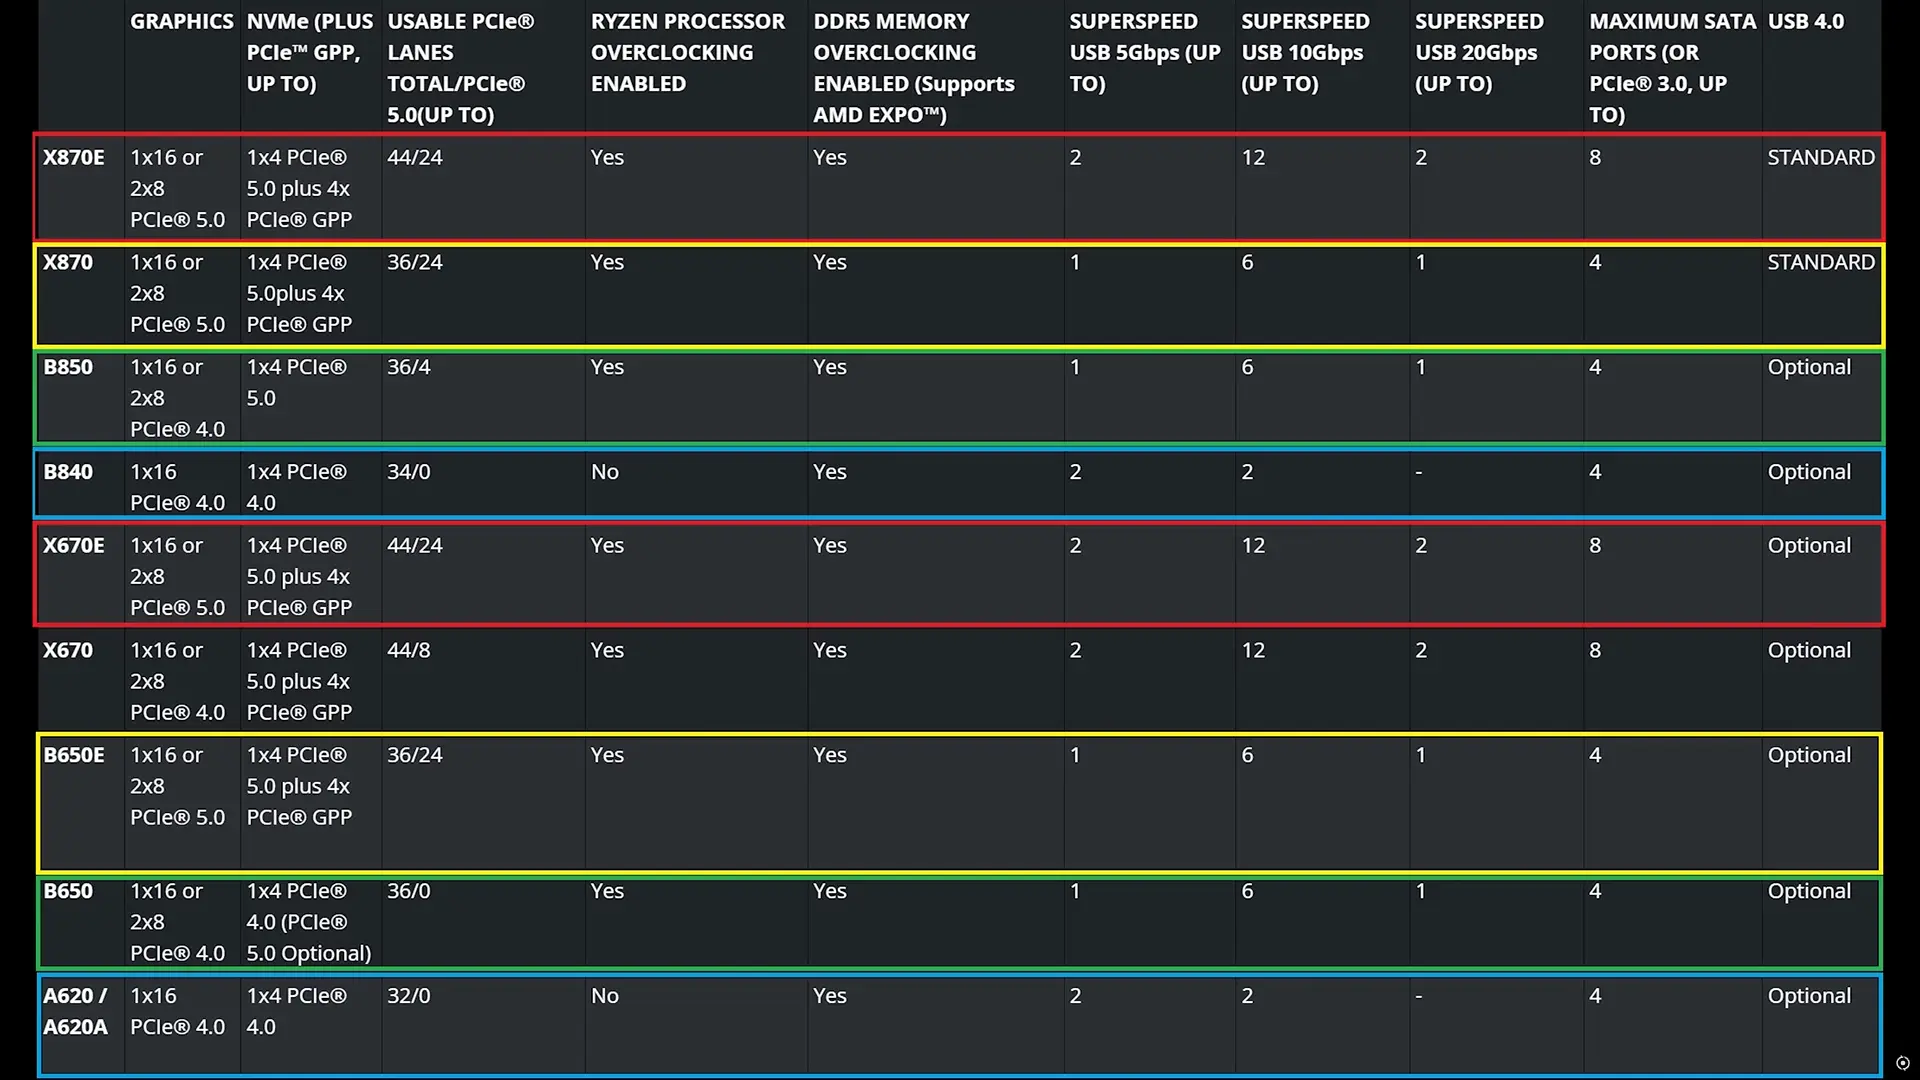This screenshot has width=1920, height=1080.
Task: Select the B850 NVMe cell 1x4 PCIe 5.0
Action: coord(297,382)
